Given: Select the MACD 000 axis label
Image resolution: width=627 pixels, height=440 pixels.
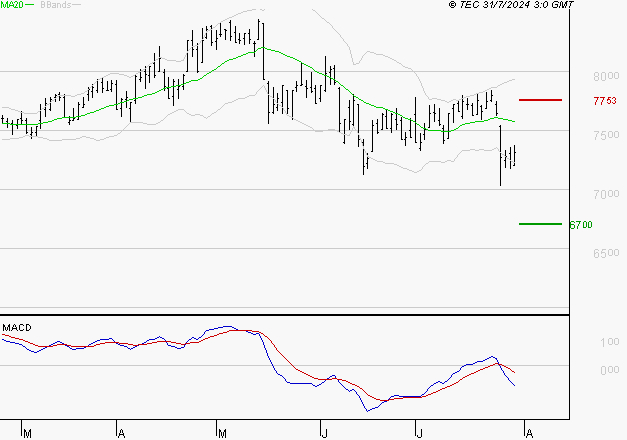Looking at the screenshot, I should click(x=610, y=370).
